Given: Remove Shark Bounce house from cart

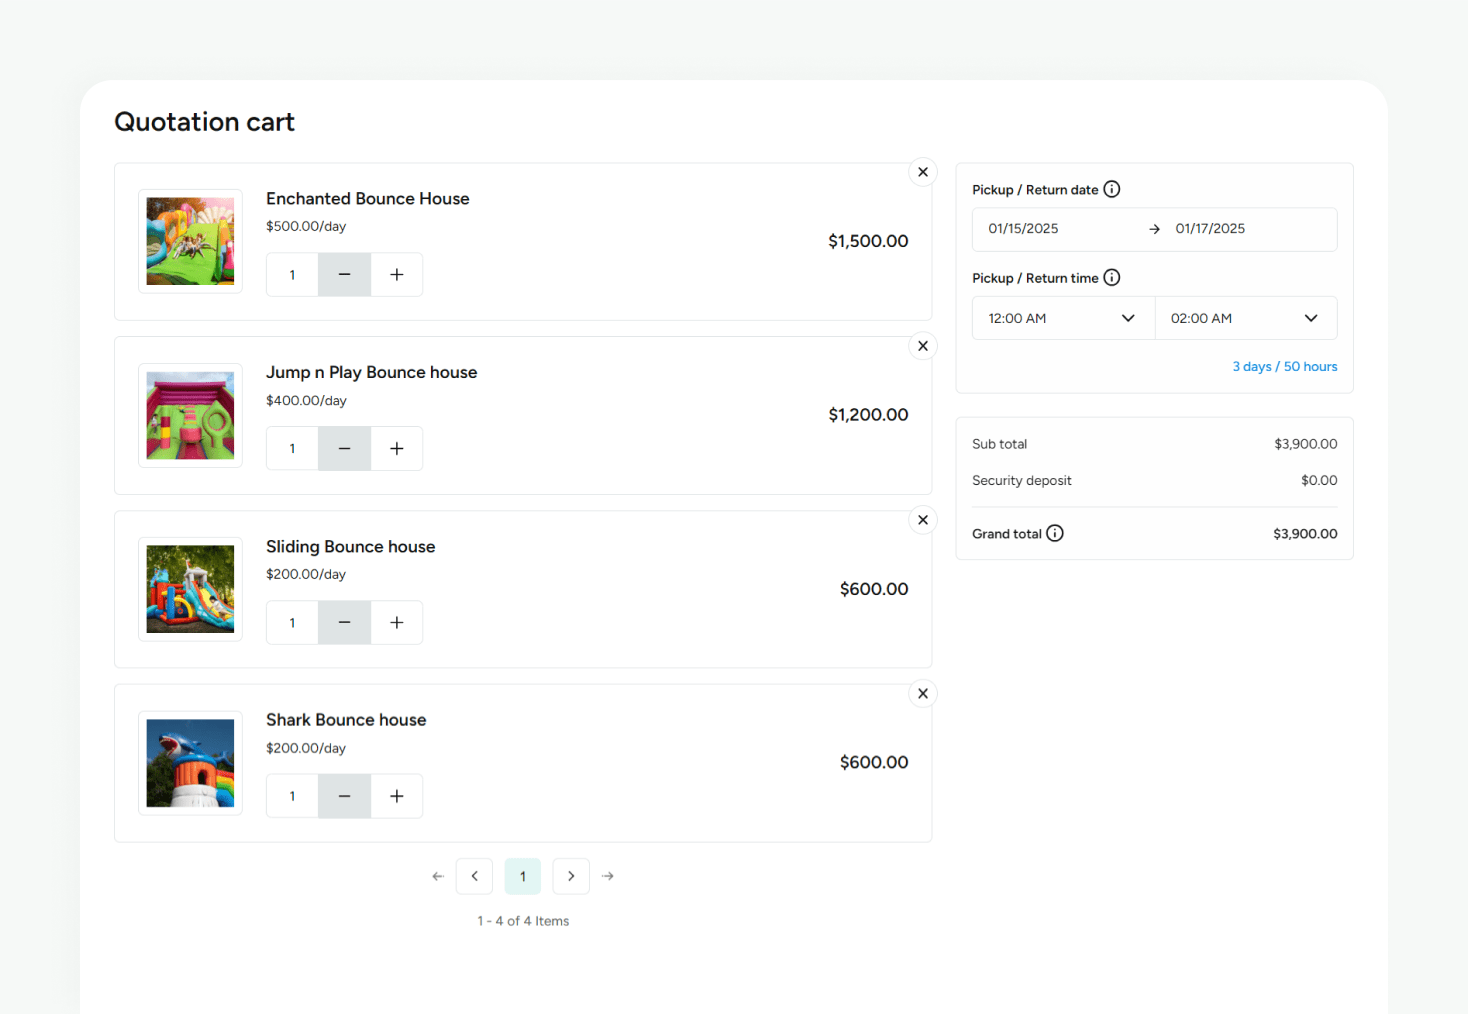Looking at the screenshot, I should click(x=923, y=693).
